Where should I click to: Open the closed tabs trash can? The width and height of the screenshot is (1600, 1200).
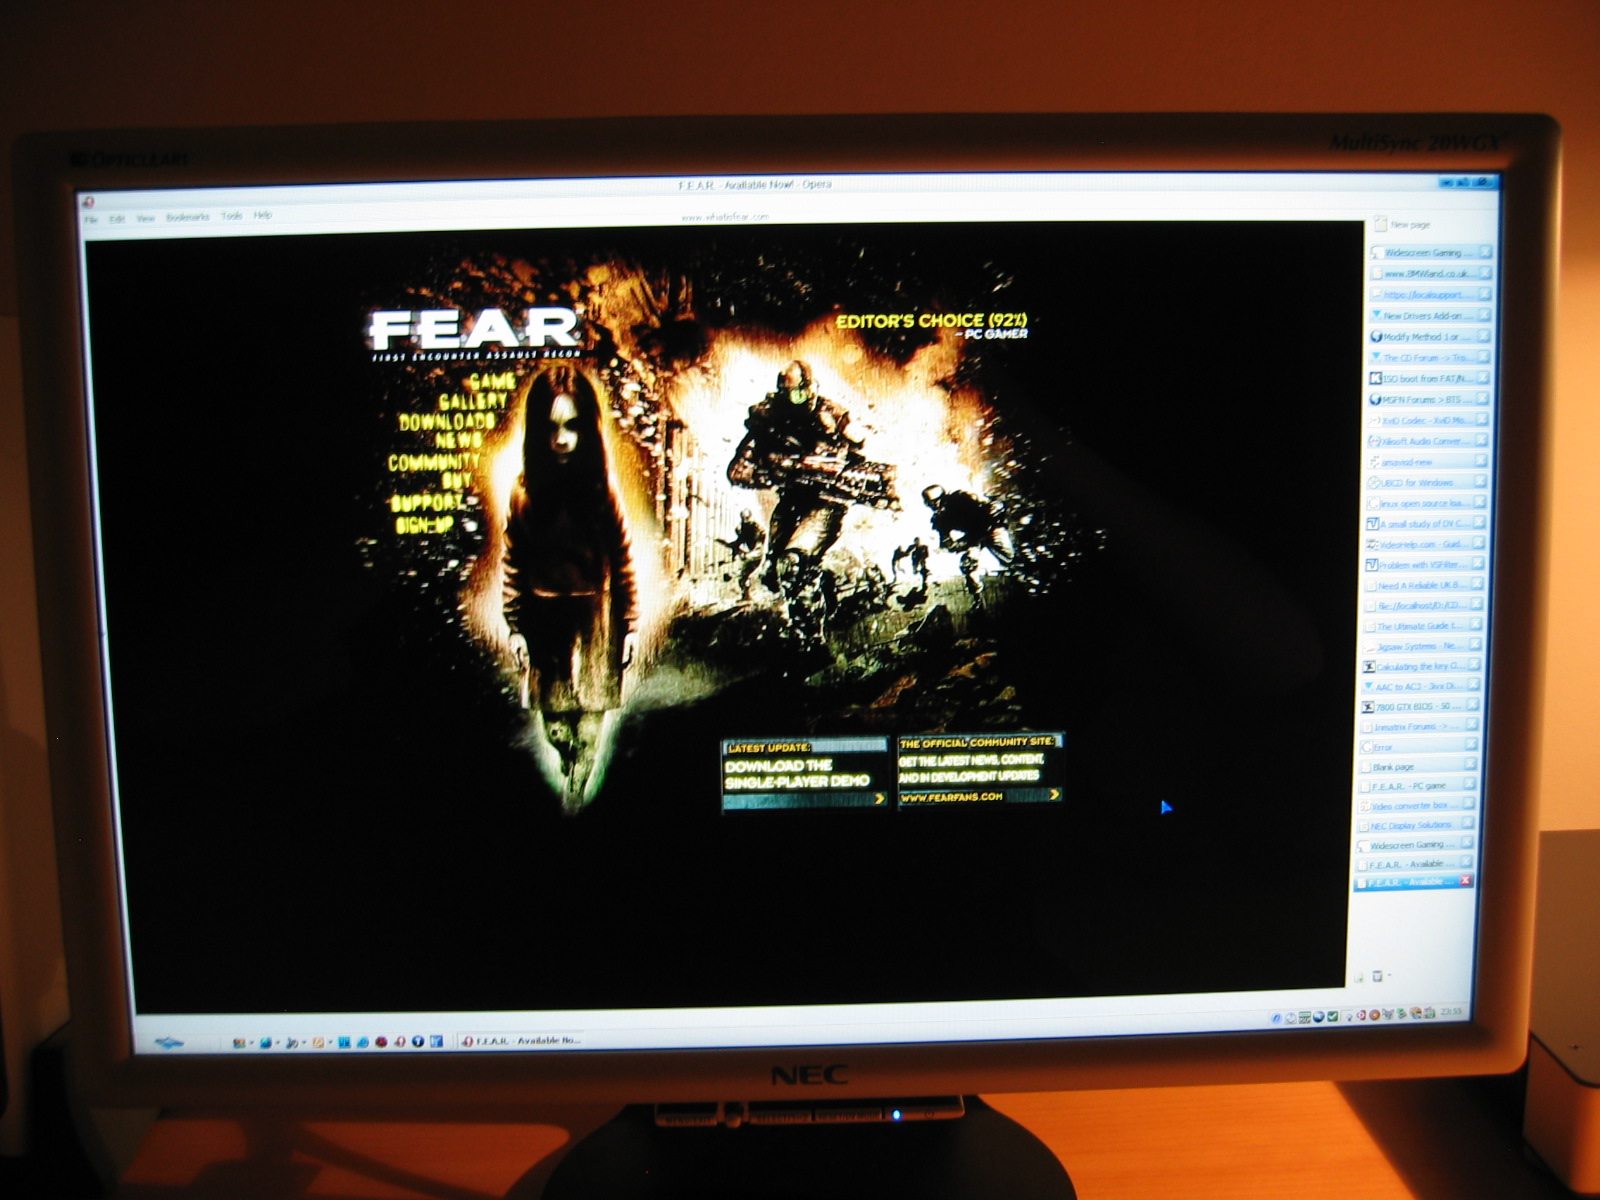coord(1377,976)
